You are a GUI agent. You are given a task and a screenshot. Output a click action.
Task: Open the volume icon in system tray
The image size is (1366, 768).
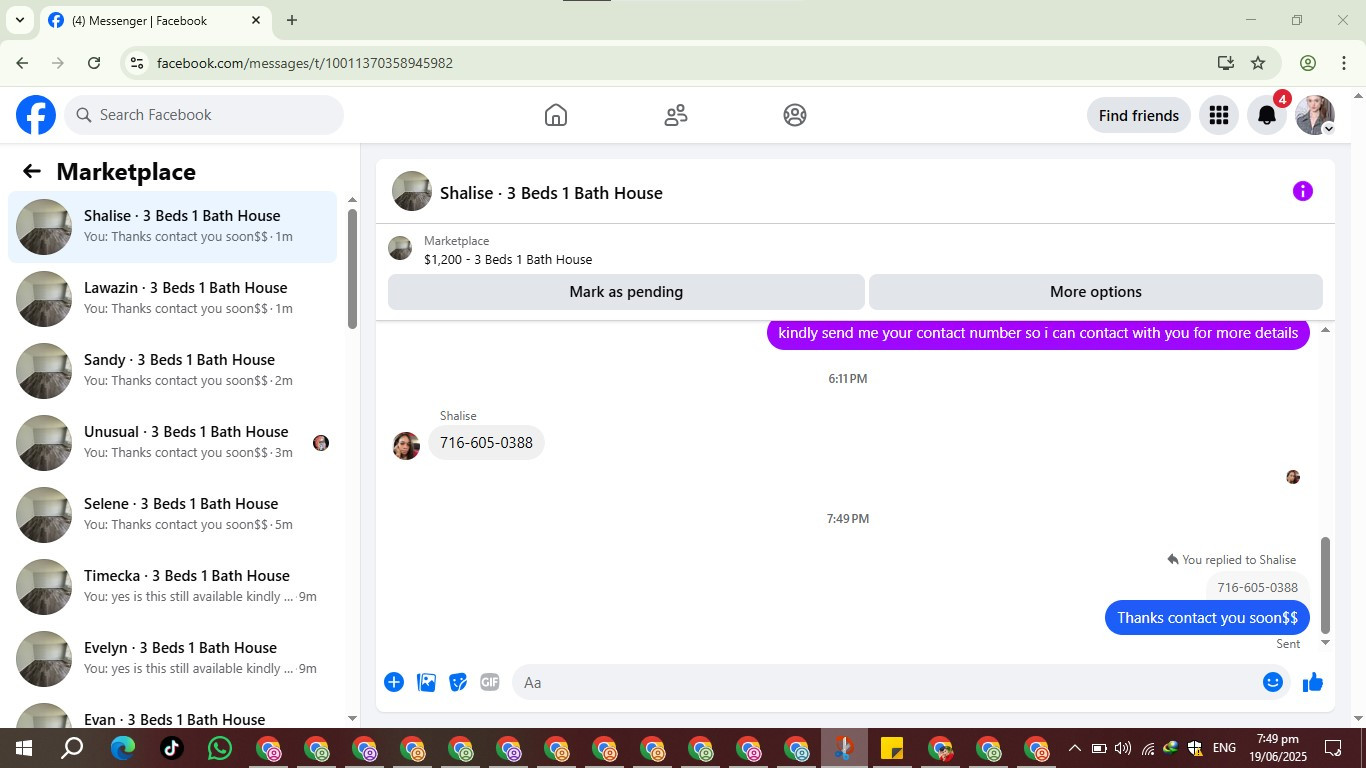point(1123,748)
